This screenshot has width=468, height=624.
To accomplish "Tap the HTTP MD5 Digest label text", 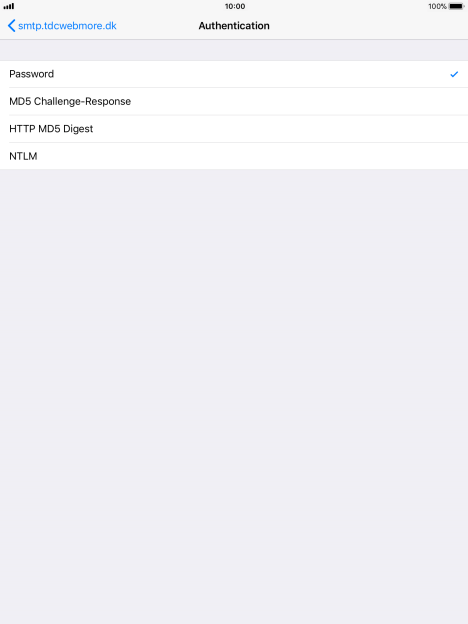I will click(51, 129).
